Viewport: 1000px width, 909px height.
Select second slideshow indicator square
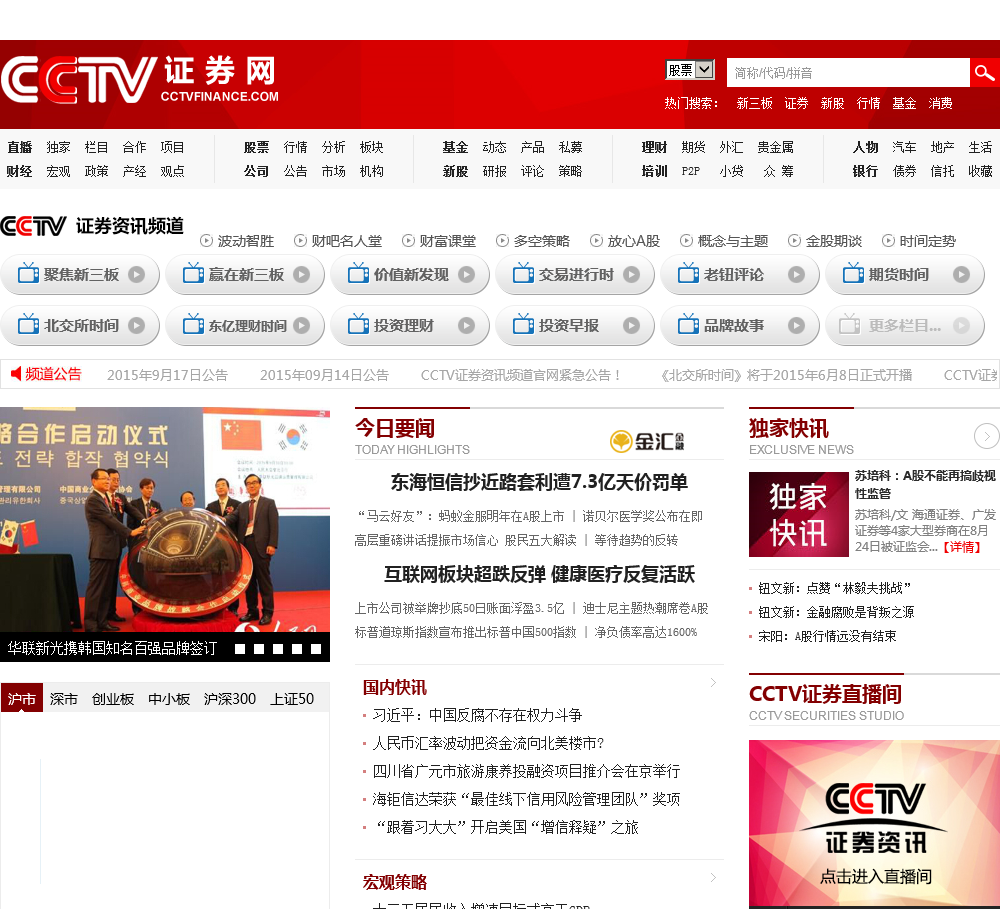tap(259, 649)
